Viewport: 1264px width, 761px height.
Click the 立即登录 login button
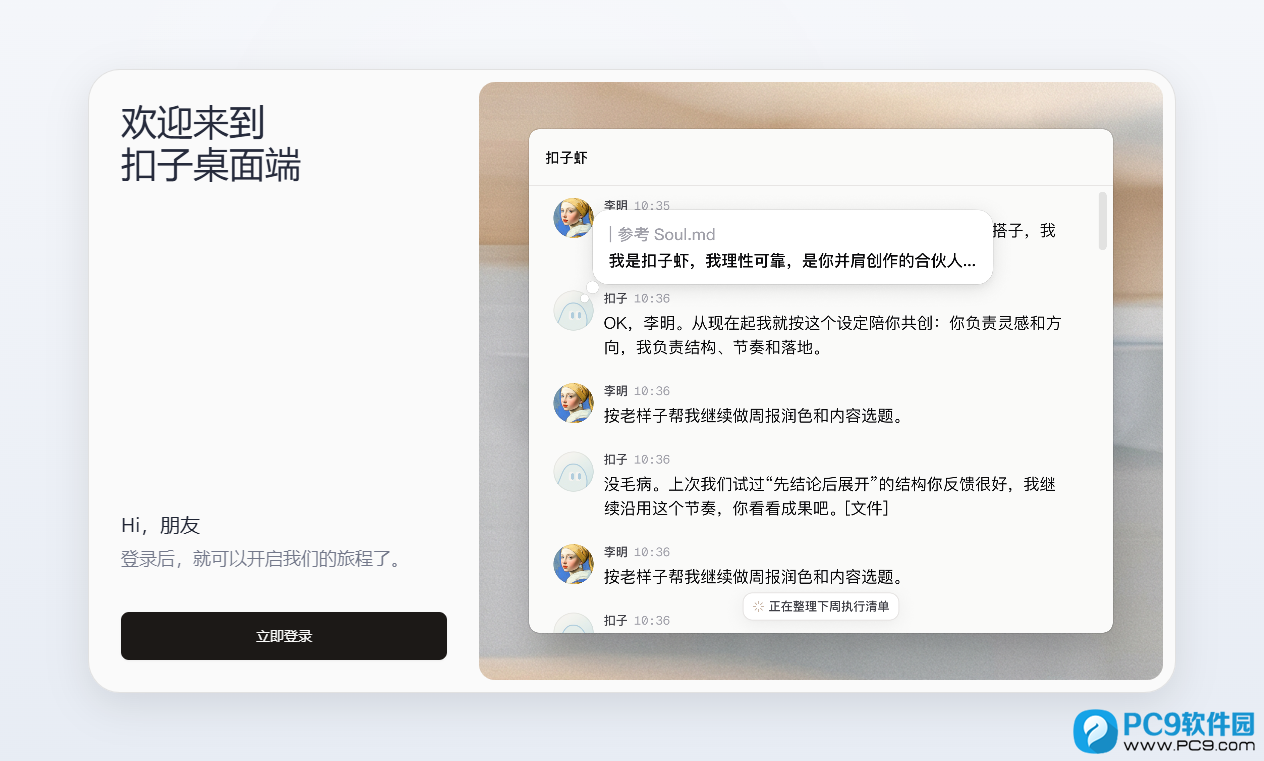tap(284, 636)
